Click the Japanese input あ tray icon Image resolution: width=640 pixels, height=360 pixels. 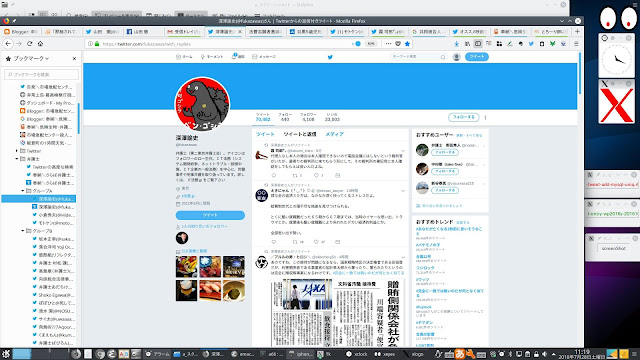click(460, 354)
